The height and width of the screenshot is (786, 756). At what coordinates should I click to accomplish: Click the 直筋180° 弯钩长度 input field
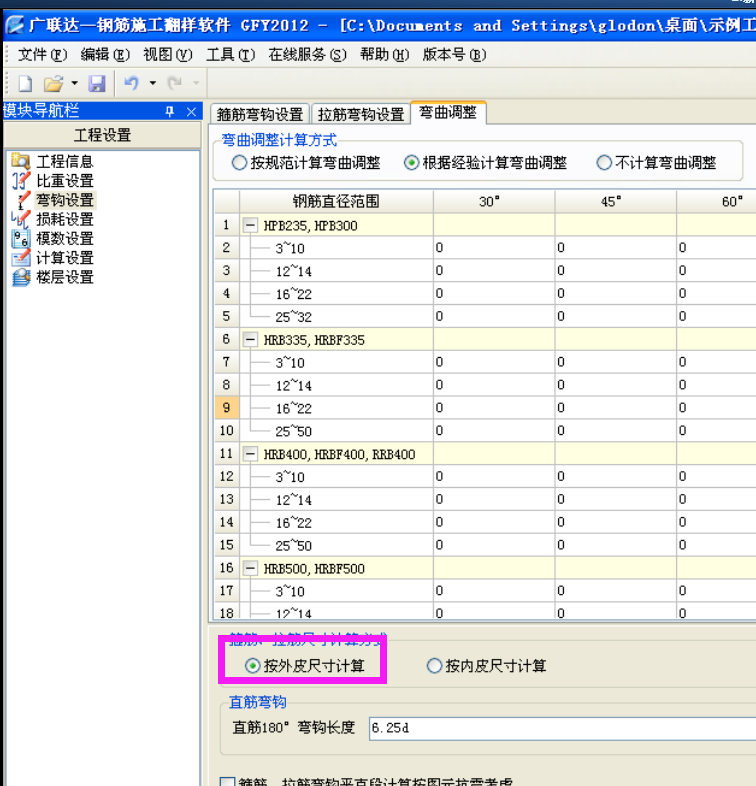tap(562, 728)
